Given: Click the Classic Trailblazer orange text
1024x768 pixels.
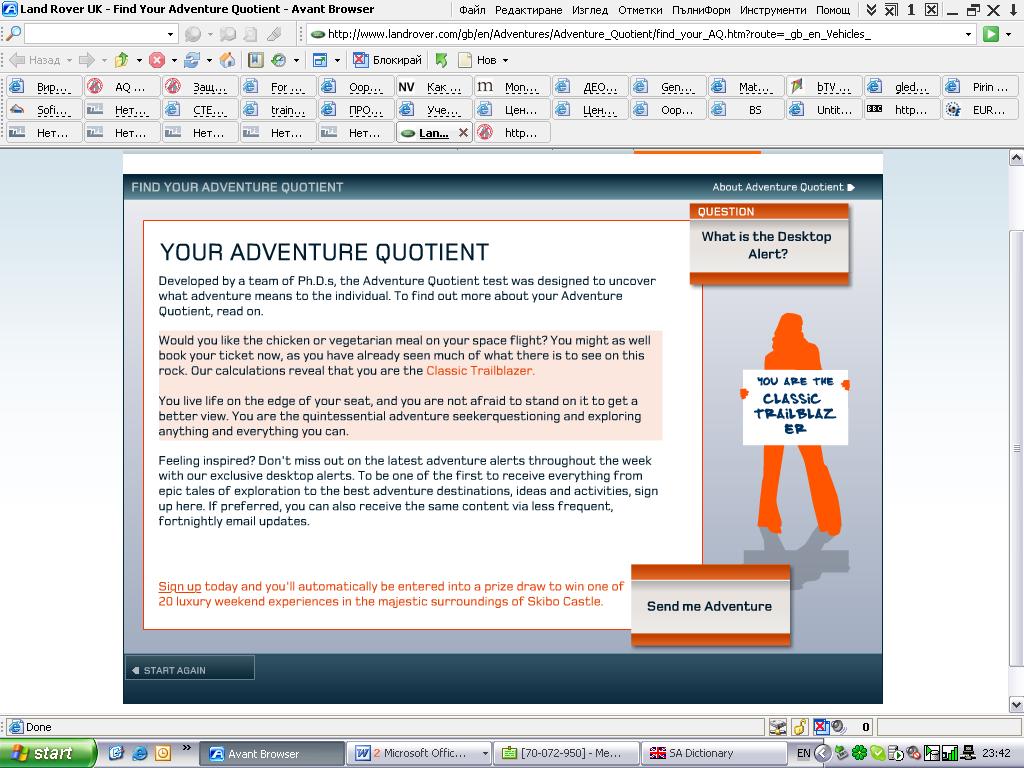Looking at the screenshot, I should pyautogui.click(x=480, y=370).
